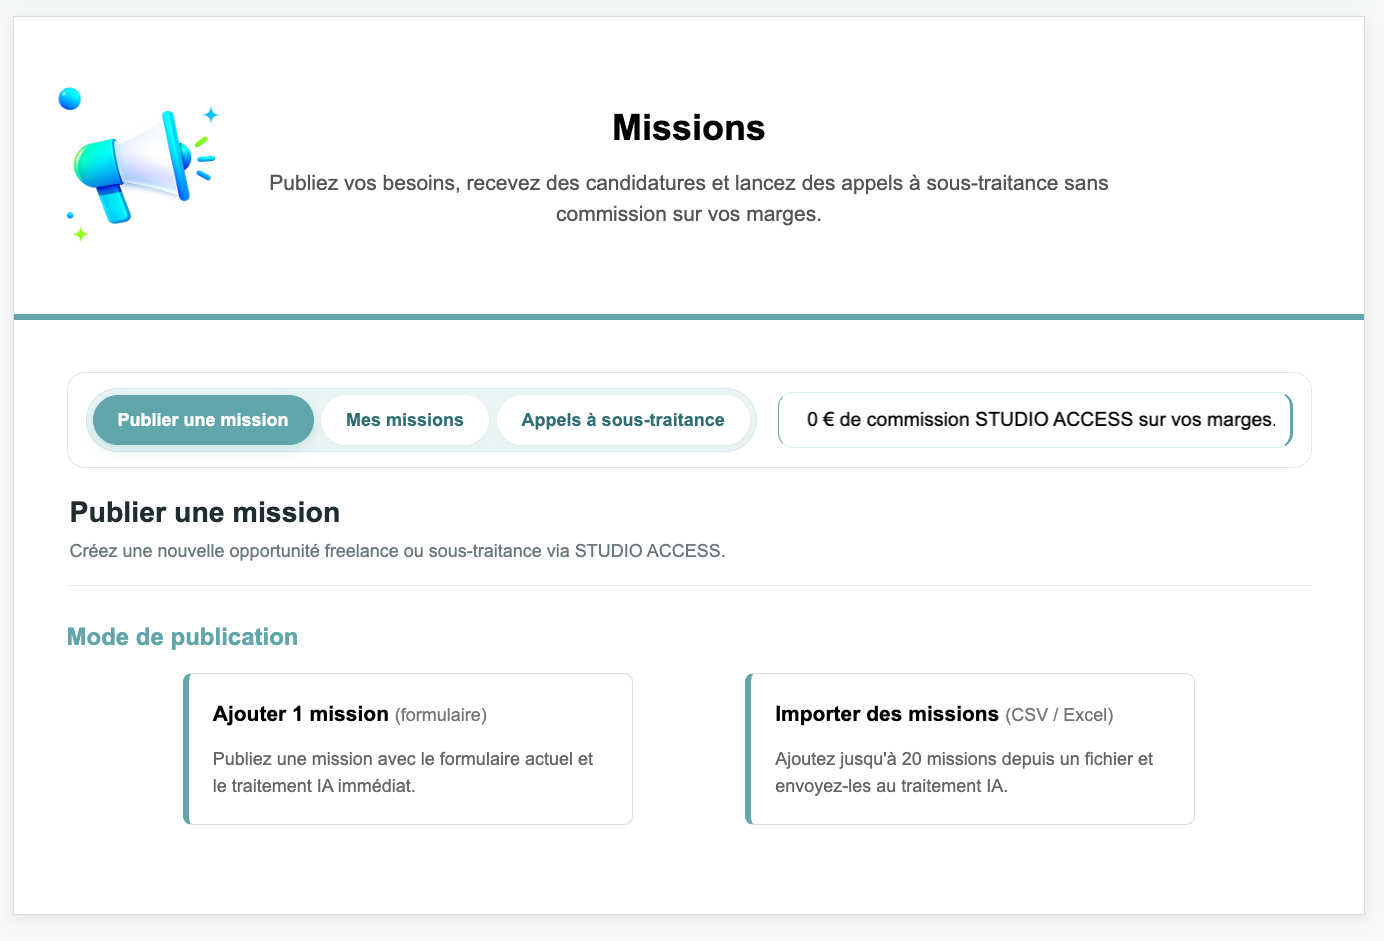
Task: Click the Publiez une mission avec le formulaire text
Action: tap(403, 772)
